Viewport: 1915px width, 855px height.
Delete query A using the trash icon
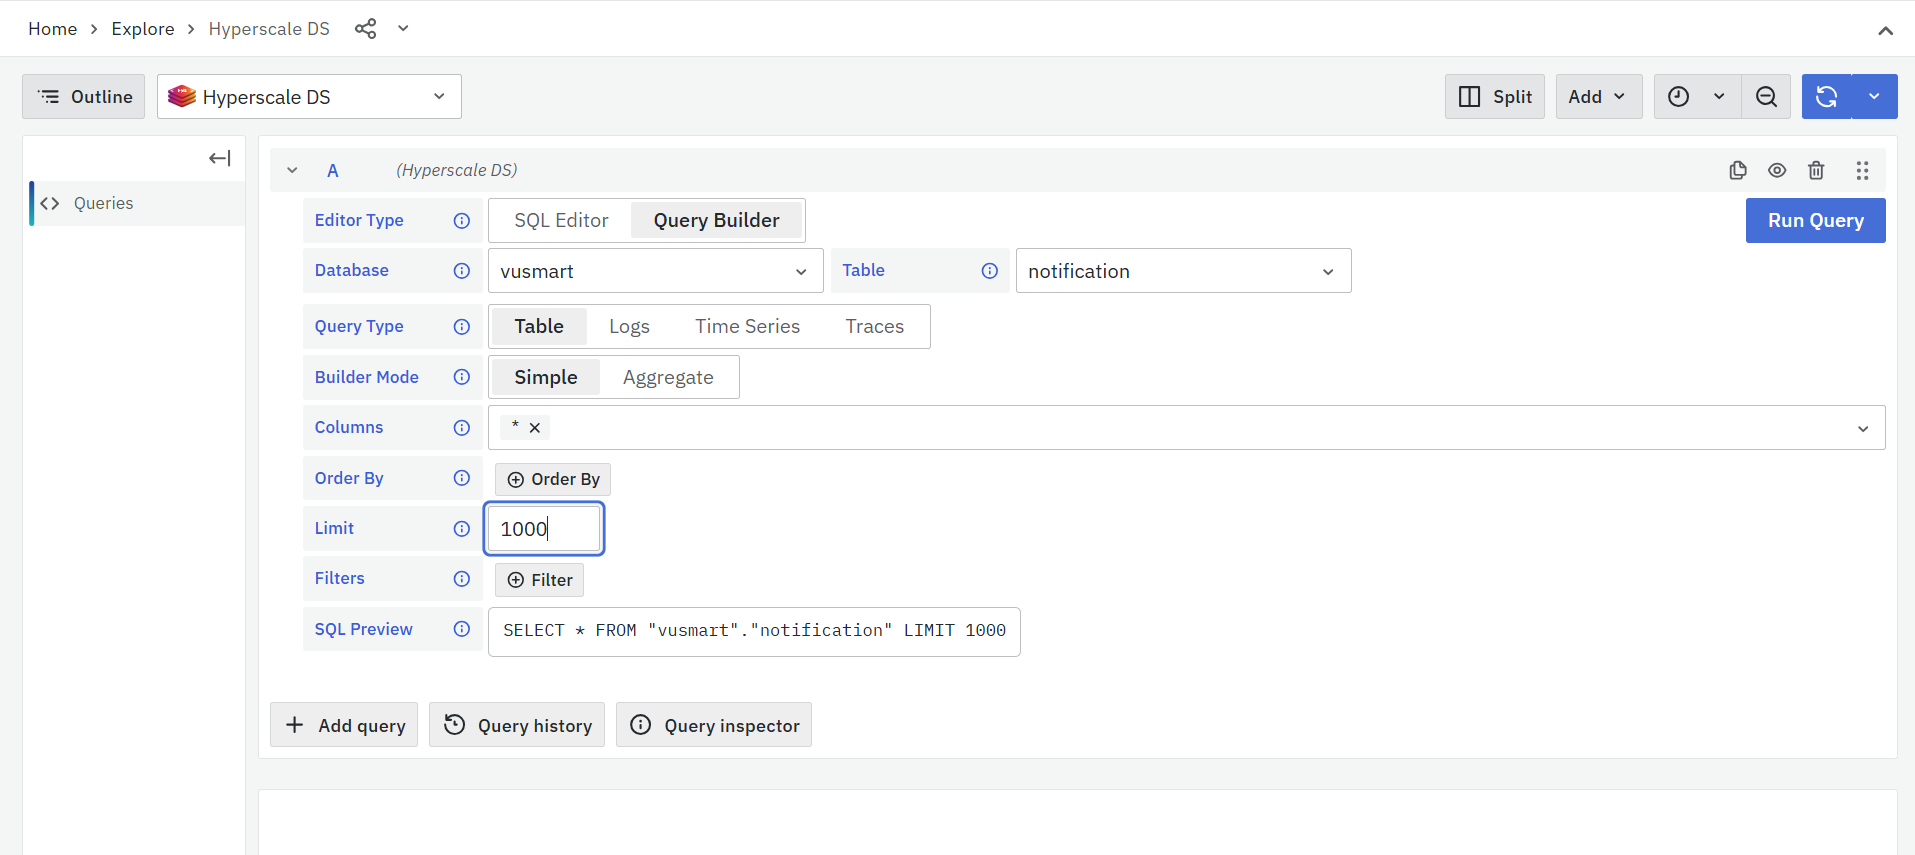[1816, 170]
